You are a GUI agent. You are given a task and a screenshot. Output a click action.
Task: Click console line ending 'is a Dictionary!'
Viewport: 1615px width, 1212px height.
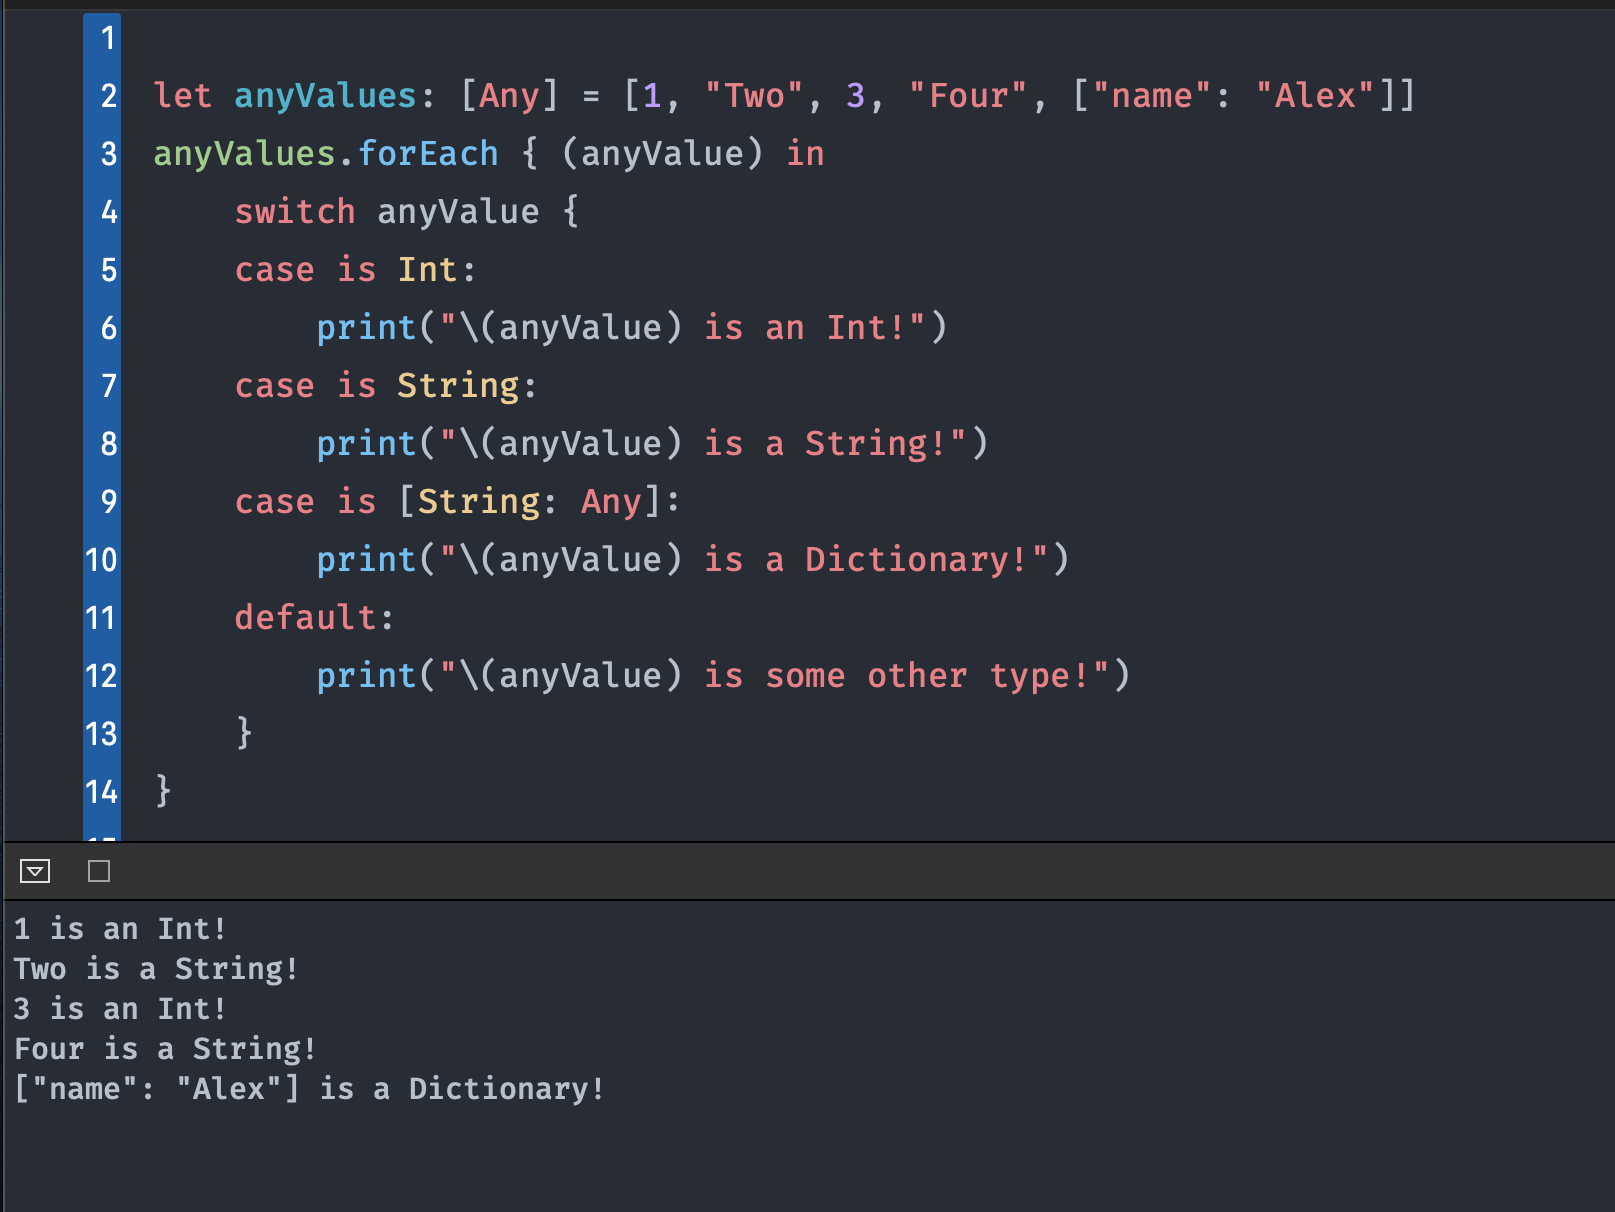(x=309, y=1089)
